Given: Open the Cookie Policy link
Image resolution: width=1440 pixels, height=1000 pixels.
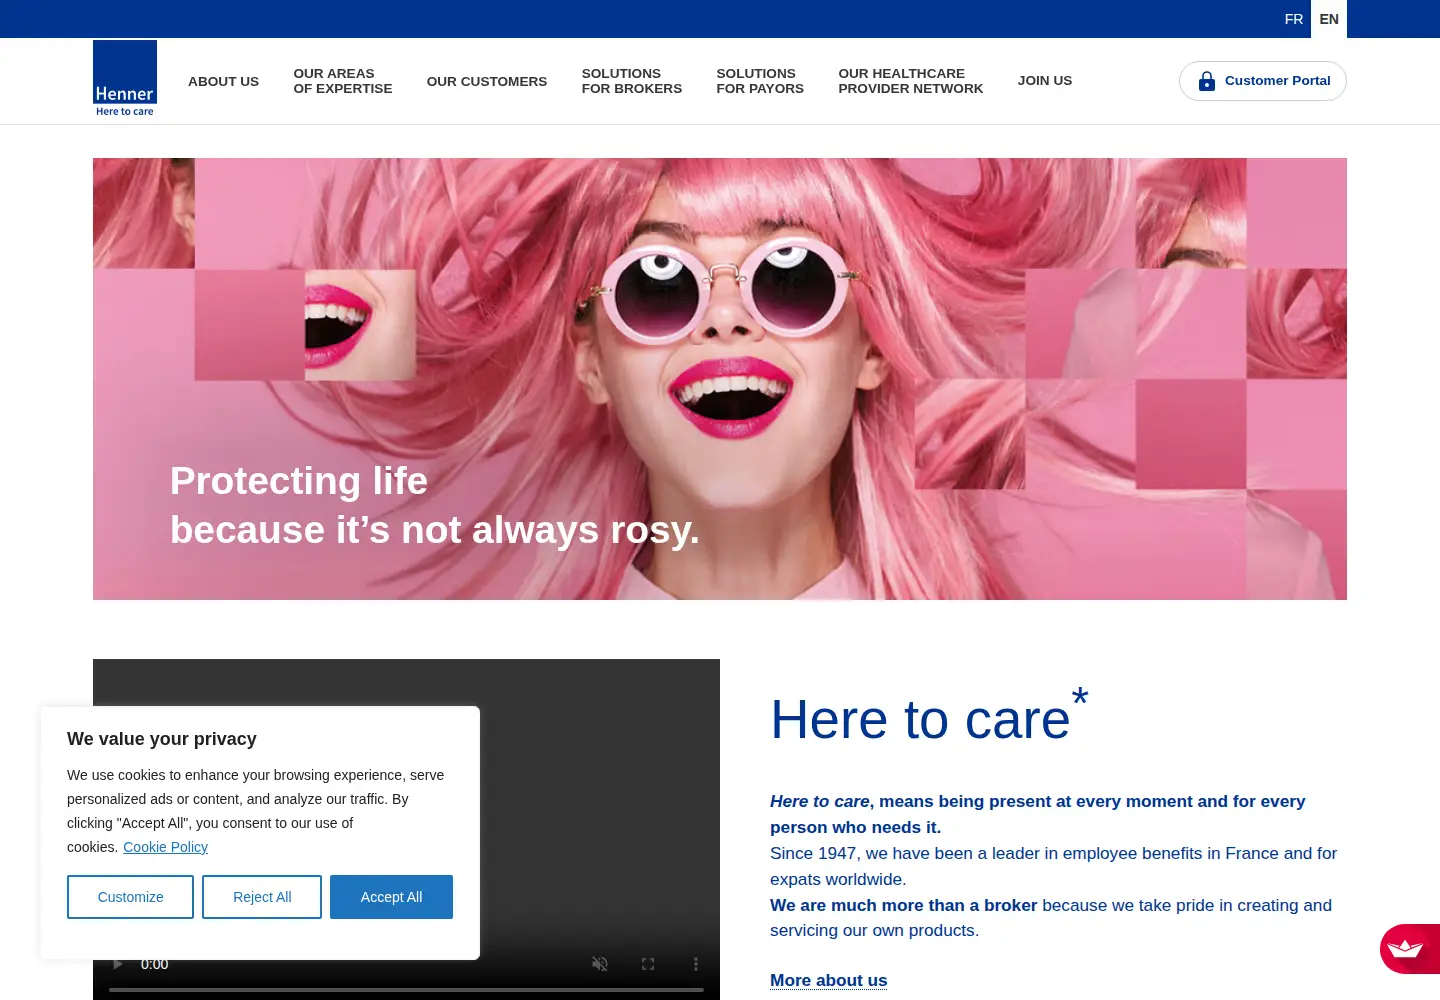Looking at the screenshot, I should 166,847.
